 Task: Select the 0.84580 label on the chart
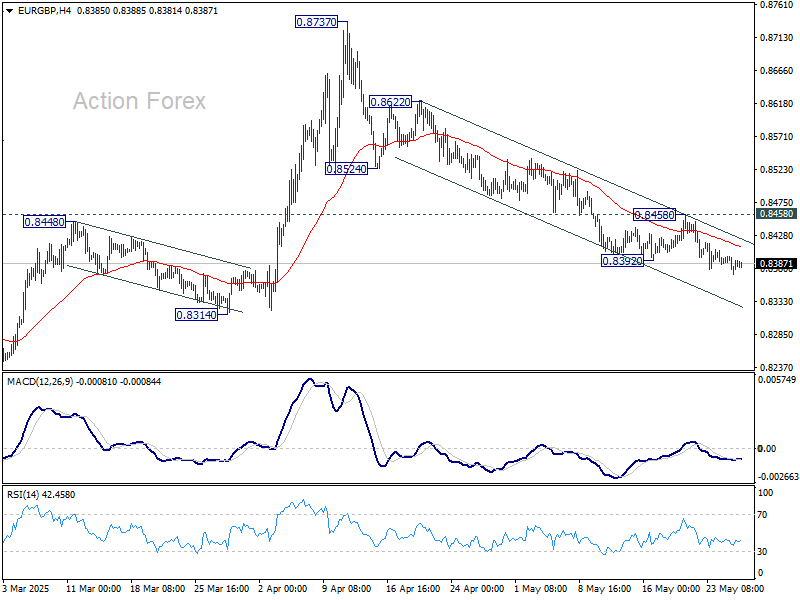click(x=654, y=214)
